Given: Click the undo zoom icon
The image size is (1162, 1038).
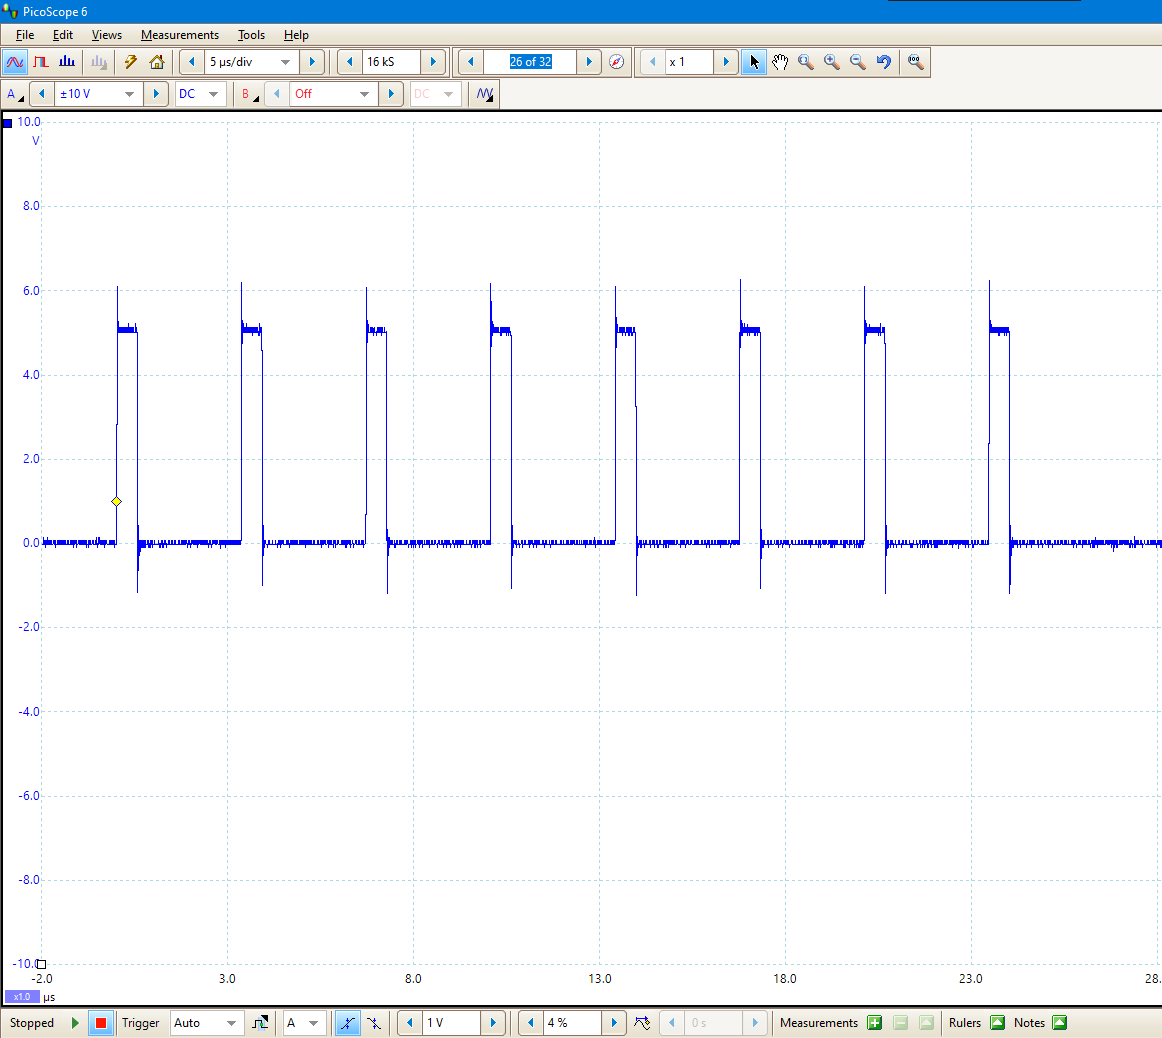Looking at the screenshot, I should [x=883, y=62].
